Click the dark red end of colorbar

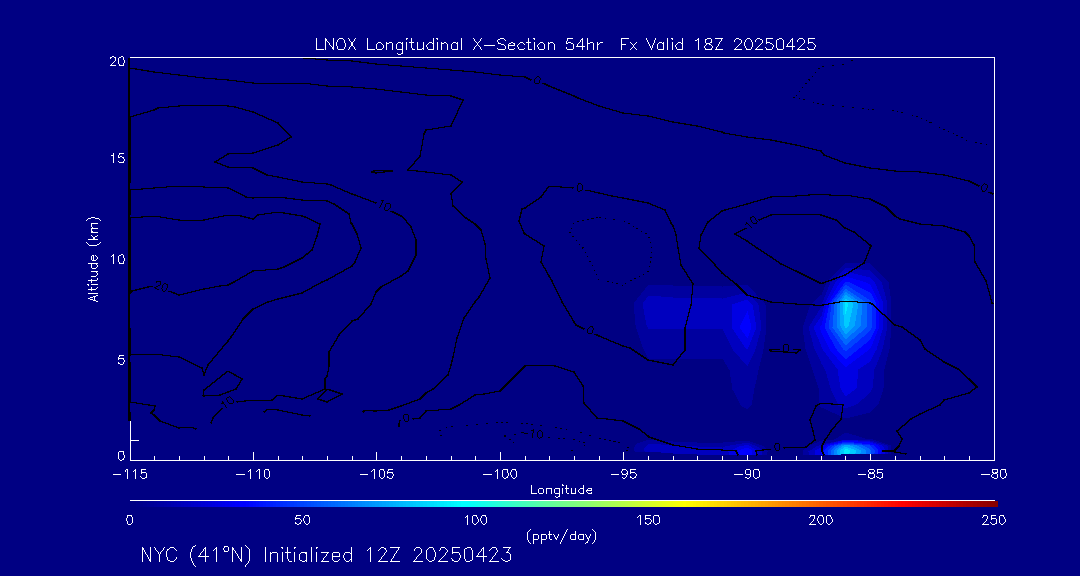pos(988,504)
